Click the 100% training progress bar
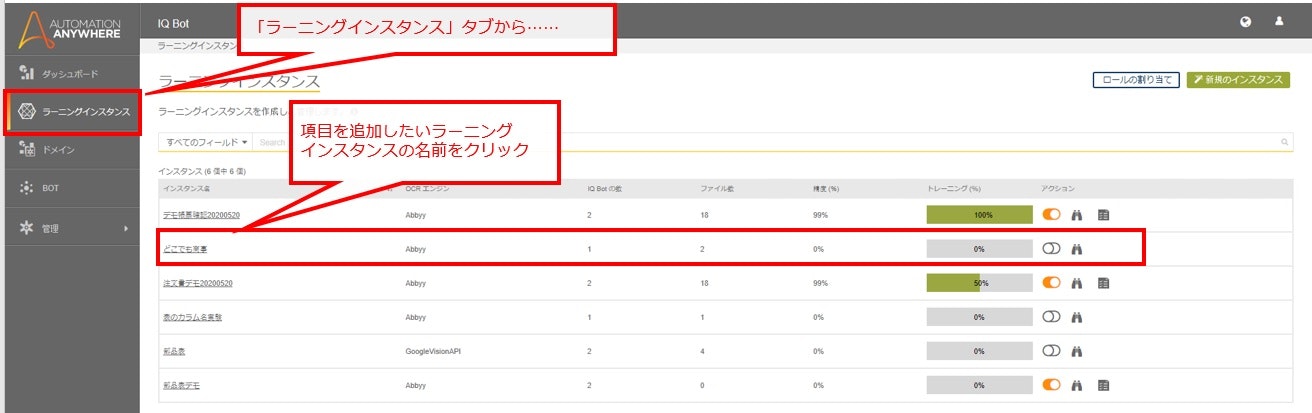 pyautogui.click(x=979, y=215)
